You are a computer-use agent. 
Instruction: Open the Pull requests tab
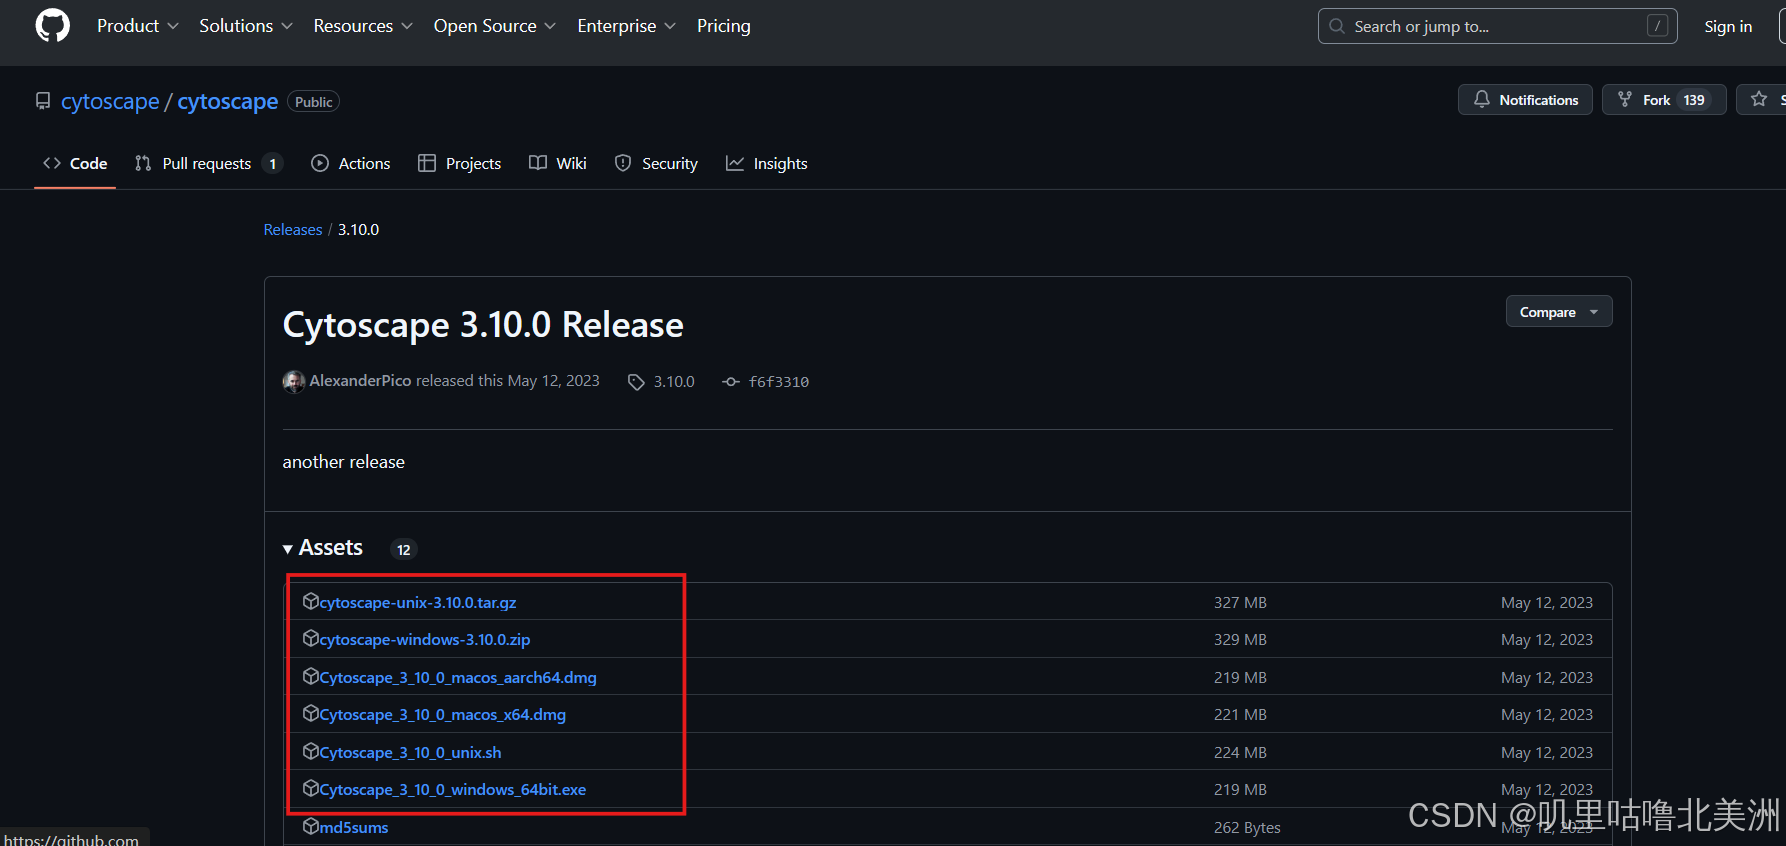tap(208, 163)
